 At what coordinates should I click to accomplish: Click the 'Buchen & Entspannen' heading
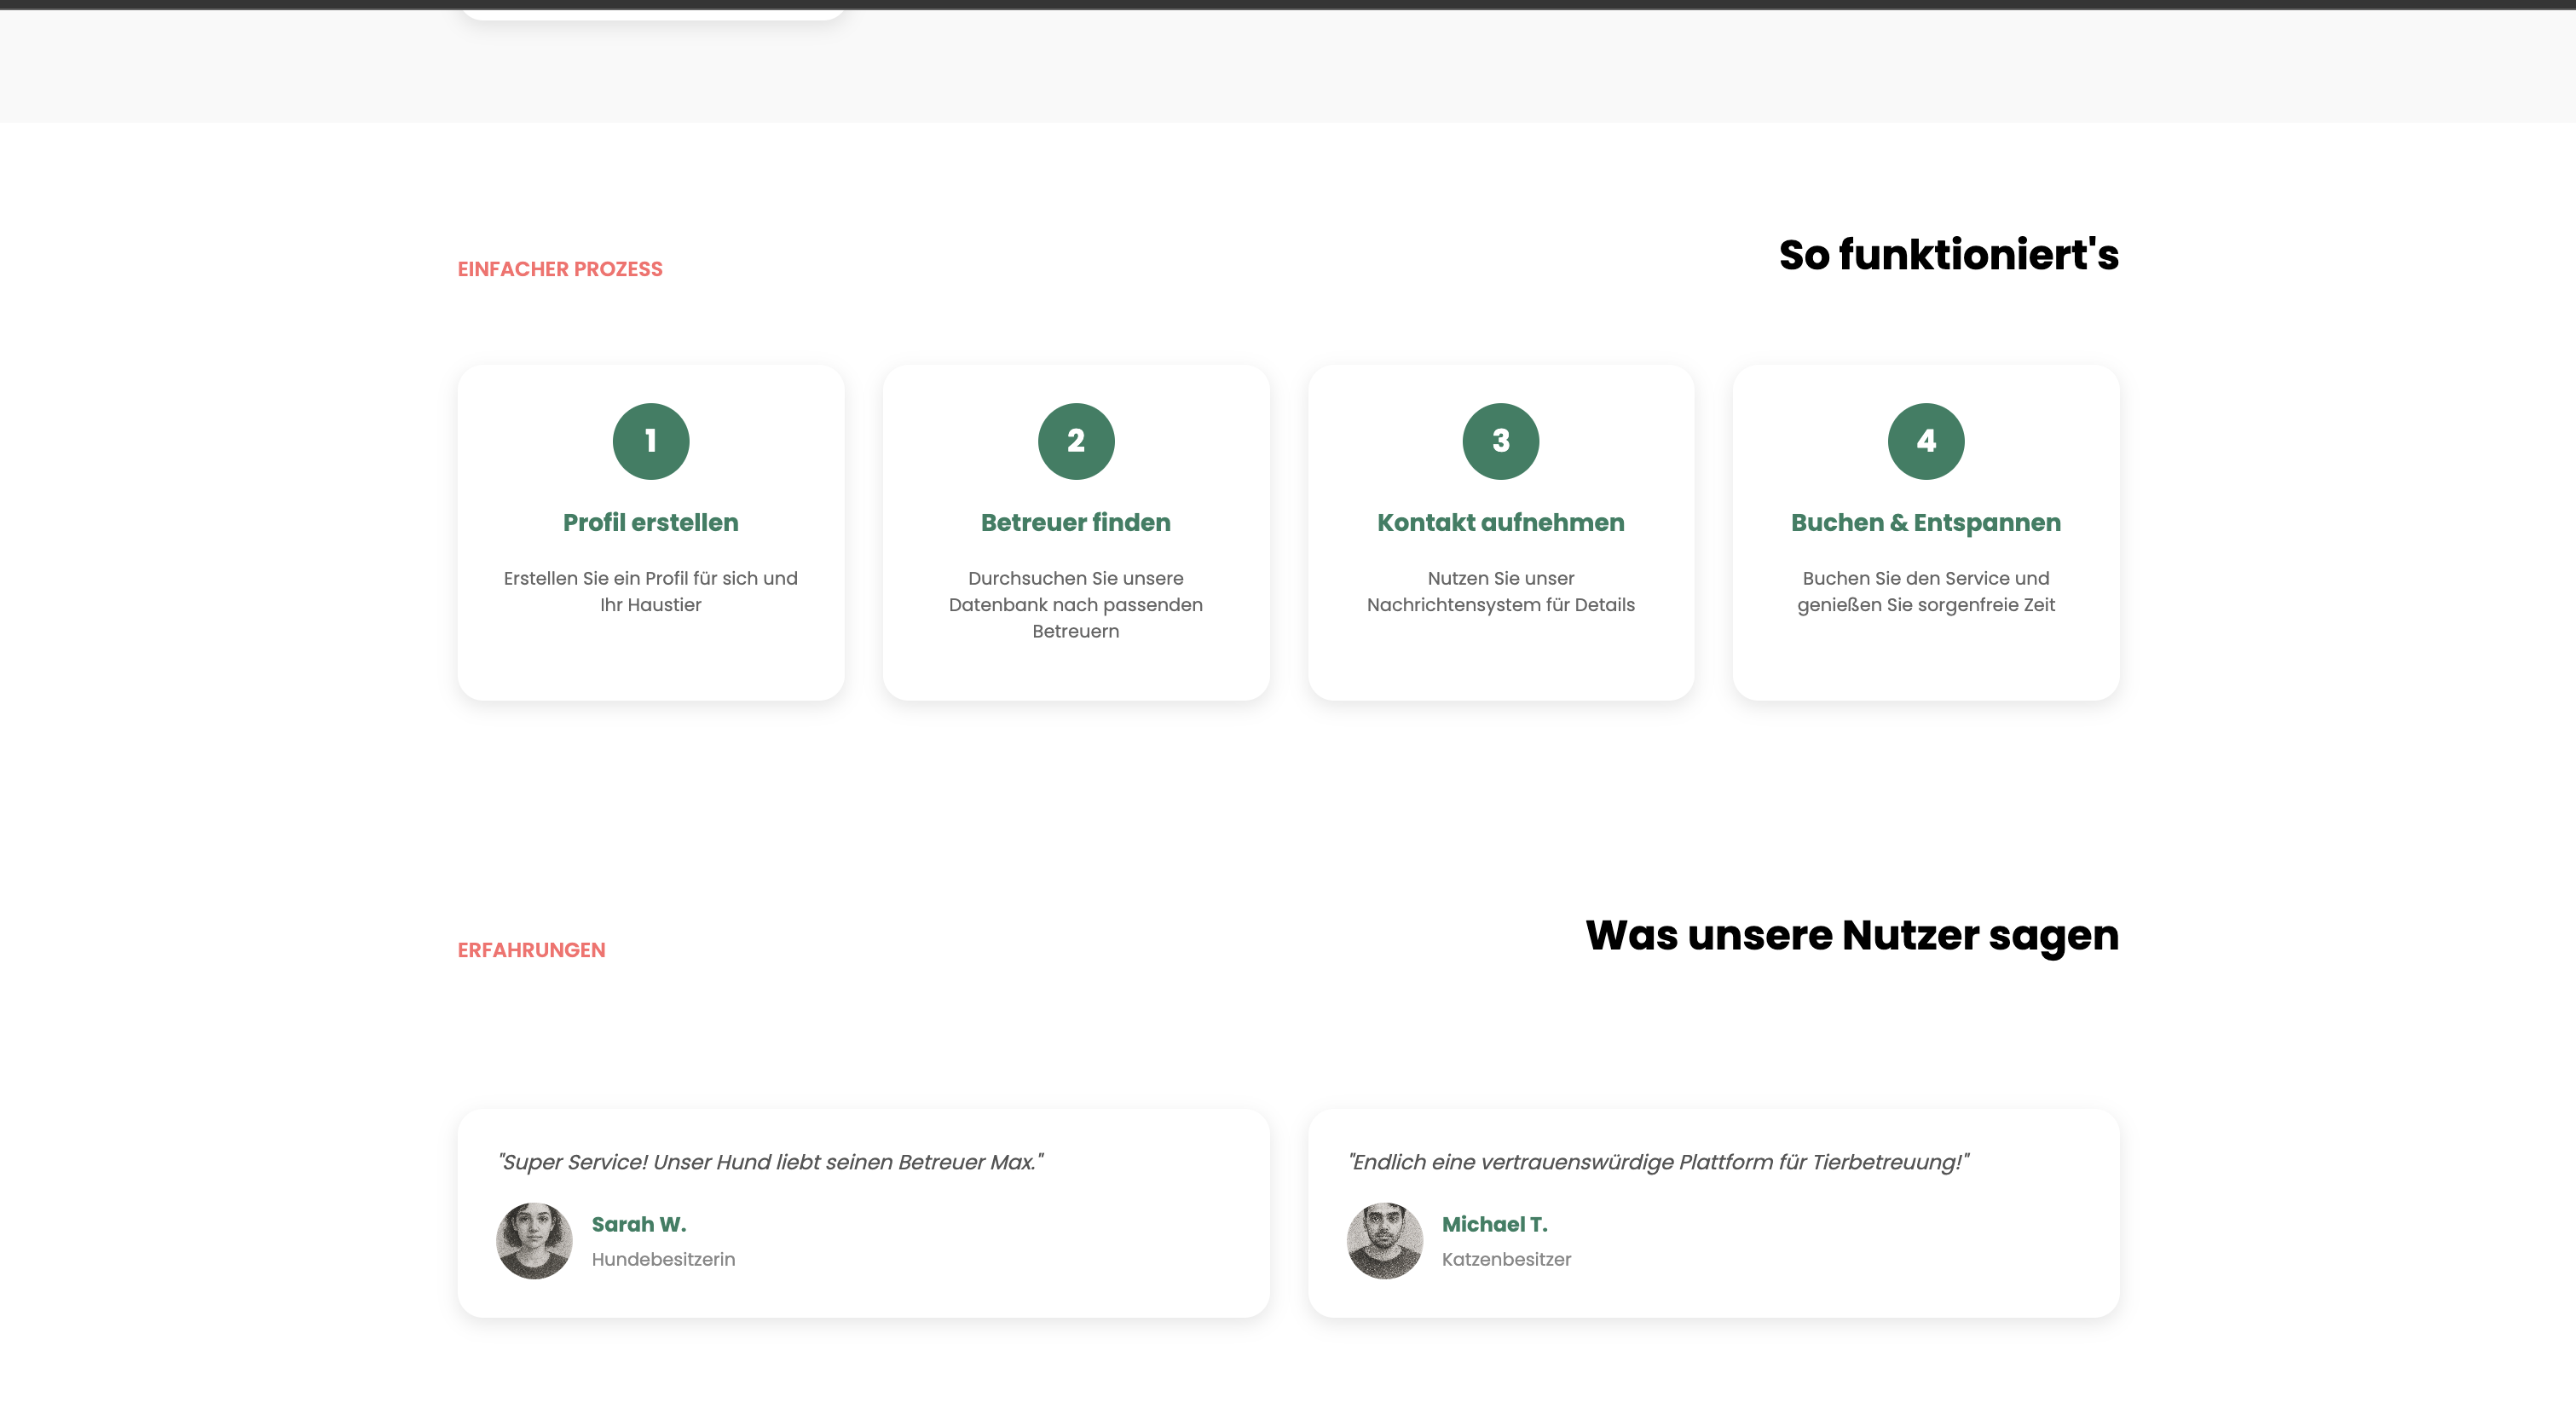point(1925,522)
